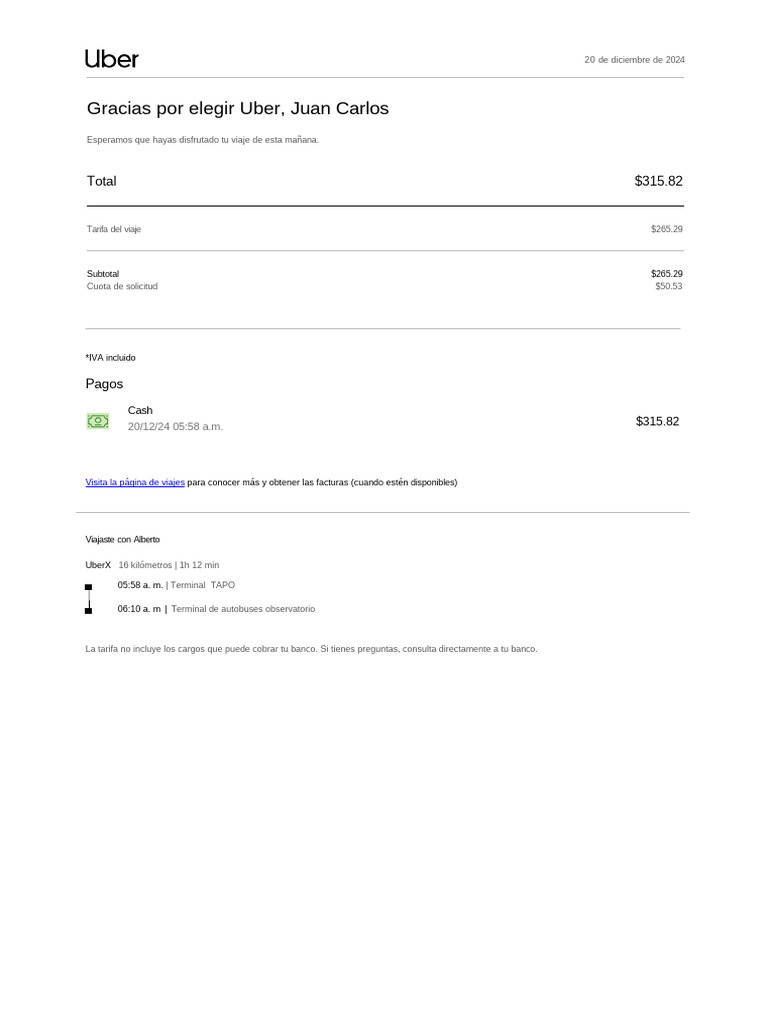This screenshot has width=768, height=1024.
Task: Click the $265.29 trip fare amount
Action: point(667,229)
